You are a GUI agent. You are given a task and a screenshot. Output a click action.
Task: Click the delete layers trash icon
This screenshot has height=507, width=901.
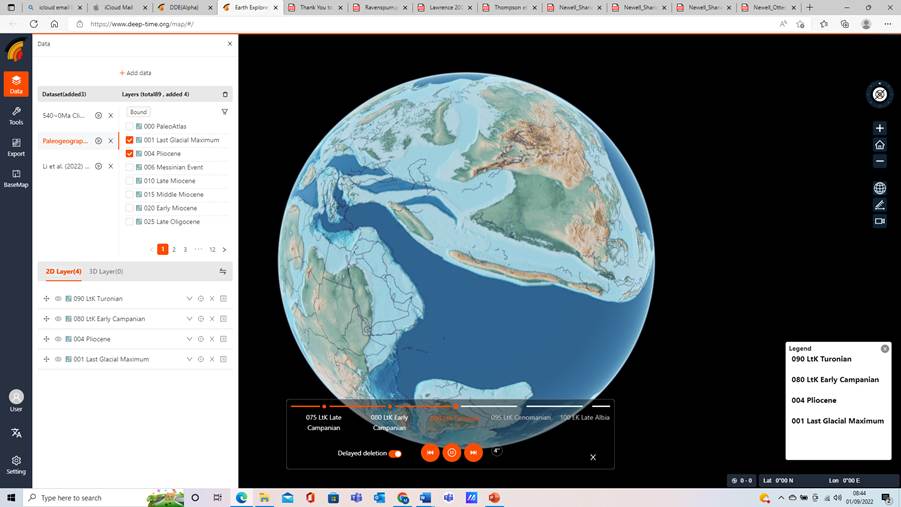coord(225,94)
